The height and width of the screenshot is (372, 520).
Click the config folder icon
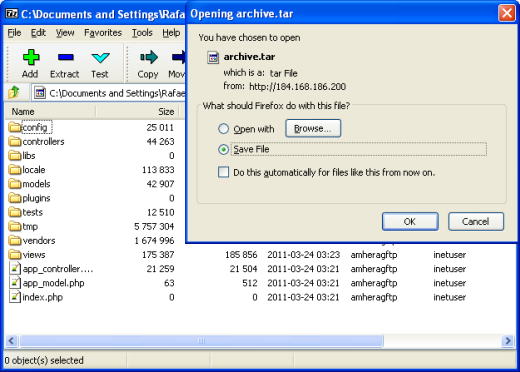15,127
